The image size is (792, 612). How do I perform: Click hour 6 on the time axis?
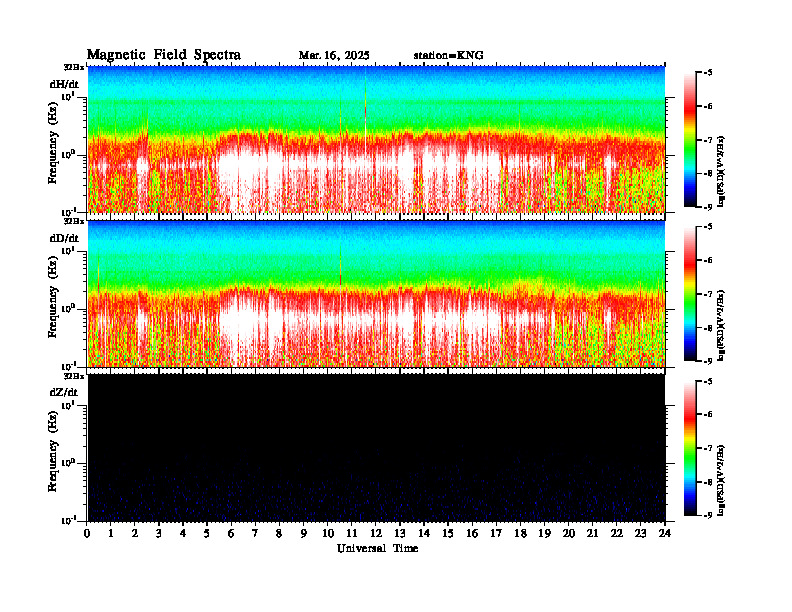pos(231,534)
